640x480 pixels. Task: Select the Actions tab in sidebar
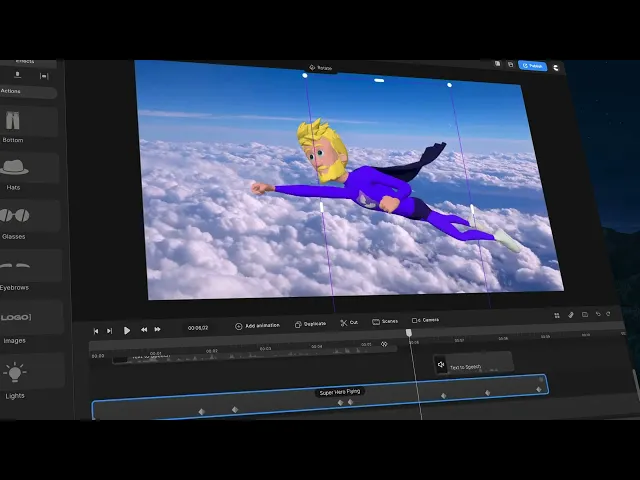pos(27,91)
